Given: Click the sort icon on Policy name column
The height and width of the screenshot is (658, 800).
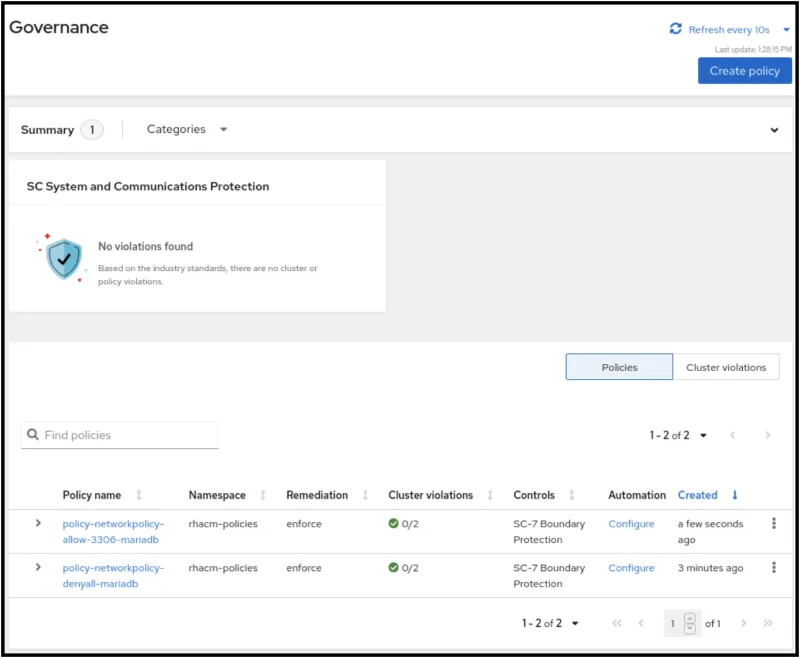Looking at the screenshot, I should coord(138,495).
